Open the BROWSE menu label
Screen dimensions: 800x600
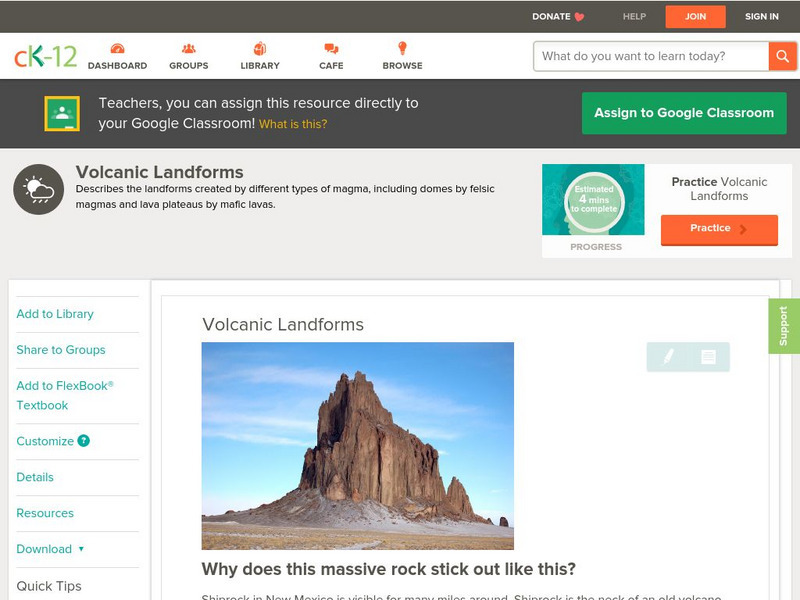coord(403,66)
